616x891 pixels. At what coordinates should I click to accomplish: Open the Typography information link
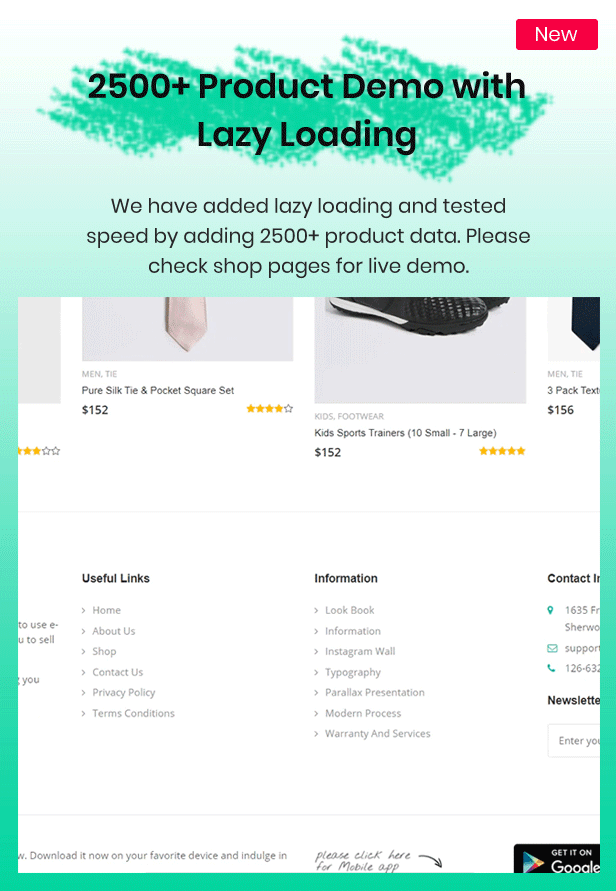tap(353, 672)
